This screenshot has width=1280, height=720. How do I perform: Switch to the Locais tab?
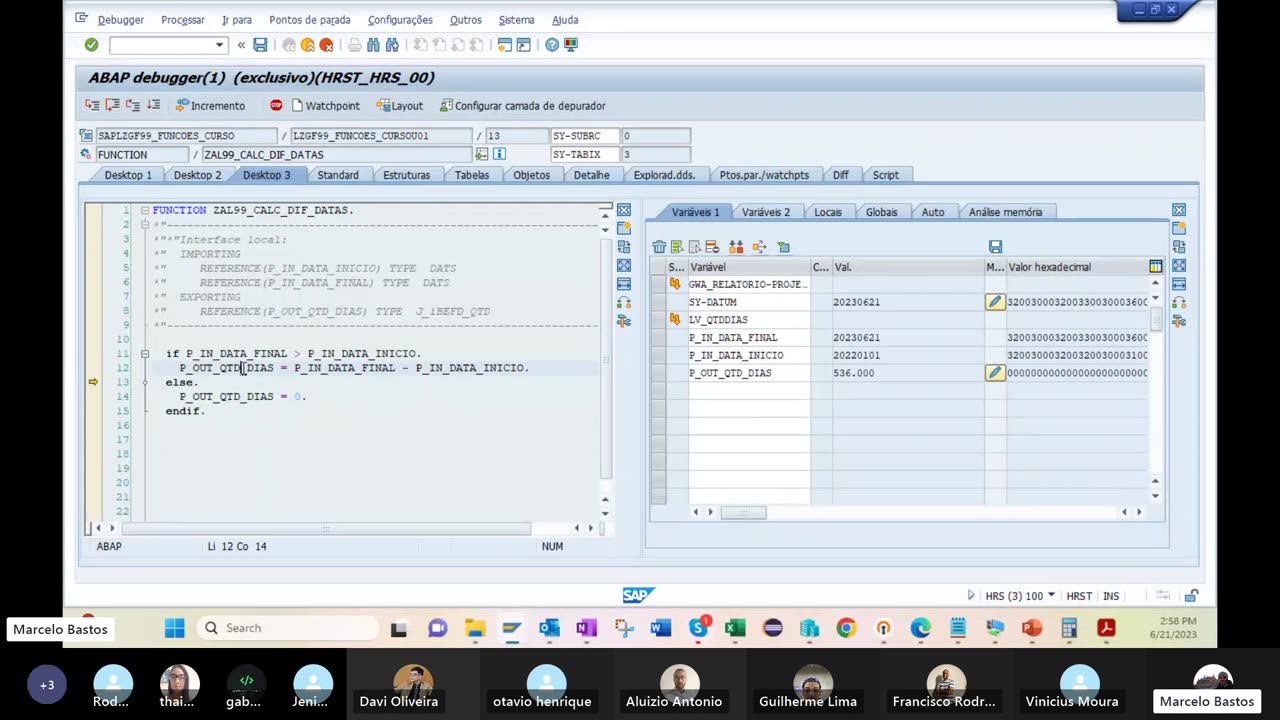point(828,212)
